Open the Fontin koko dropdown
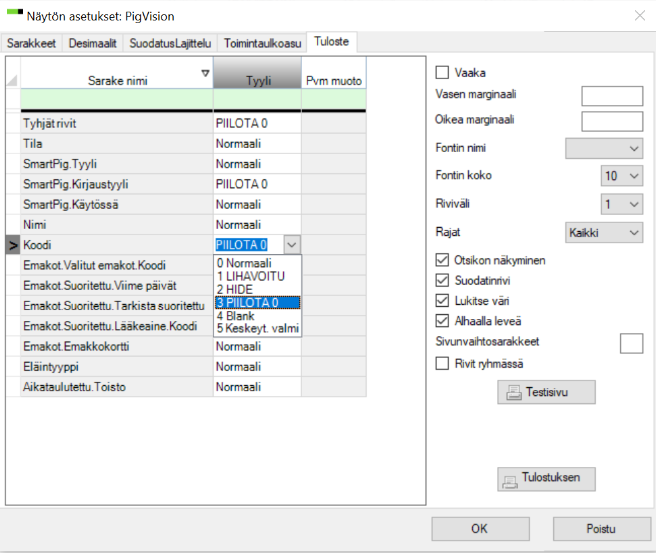The image size is (656, 553). pos(622,176)
